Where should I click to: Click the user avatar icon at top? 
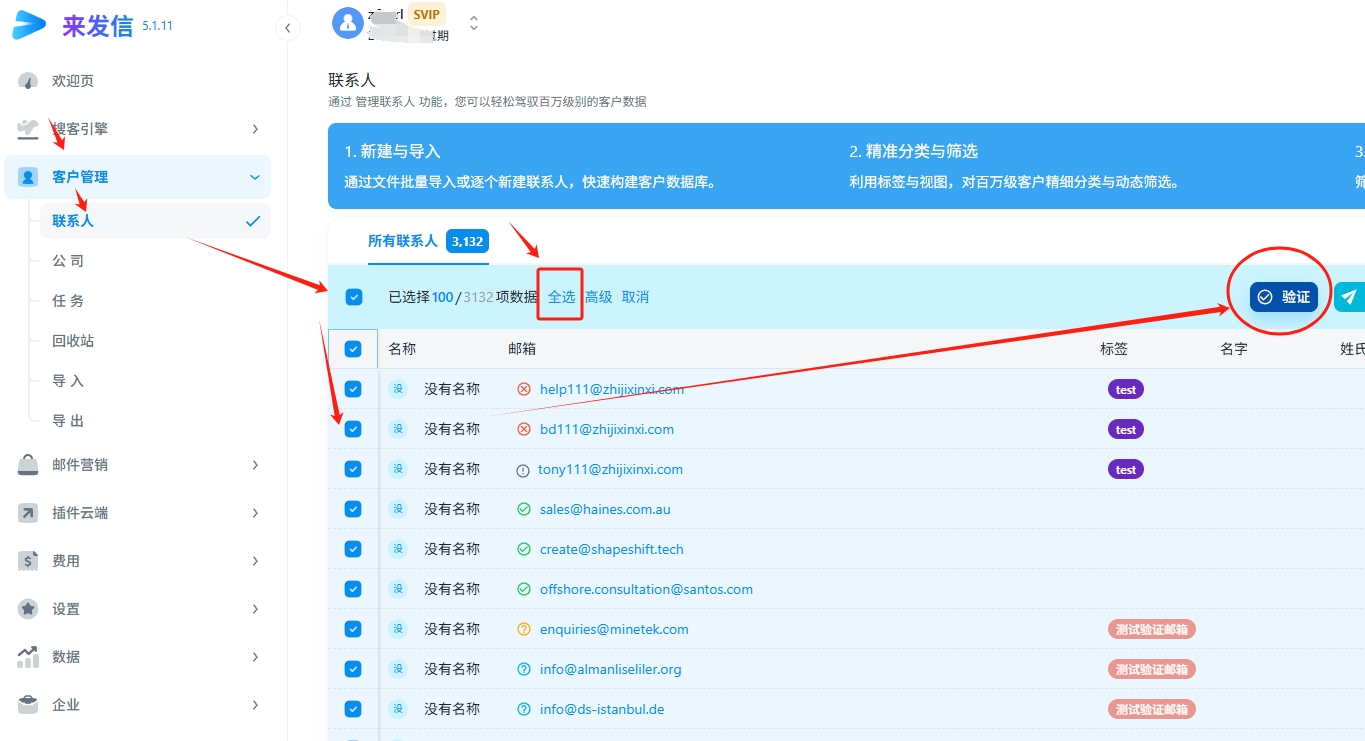click(x=347, y=22)
